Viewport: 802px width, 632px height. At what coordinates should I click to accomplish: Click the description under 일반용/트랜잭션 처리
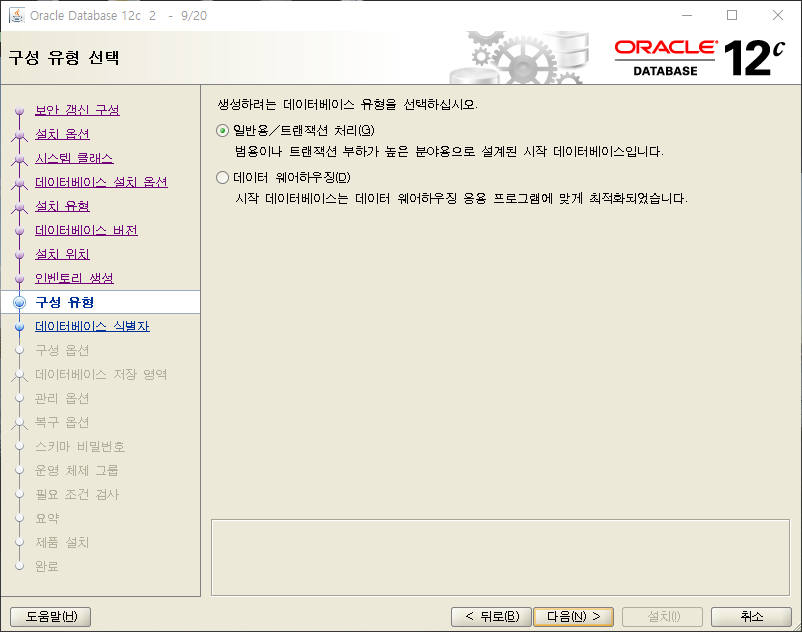pos(449,151)
